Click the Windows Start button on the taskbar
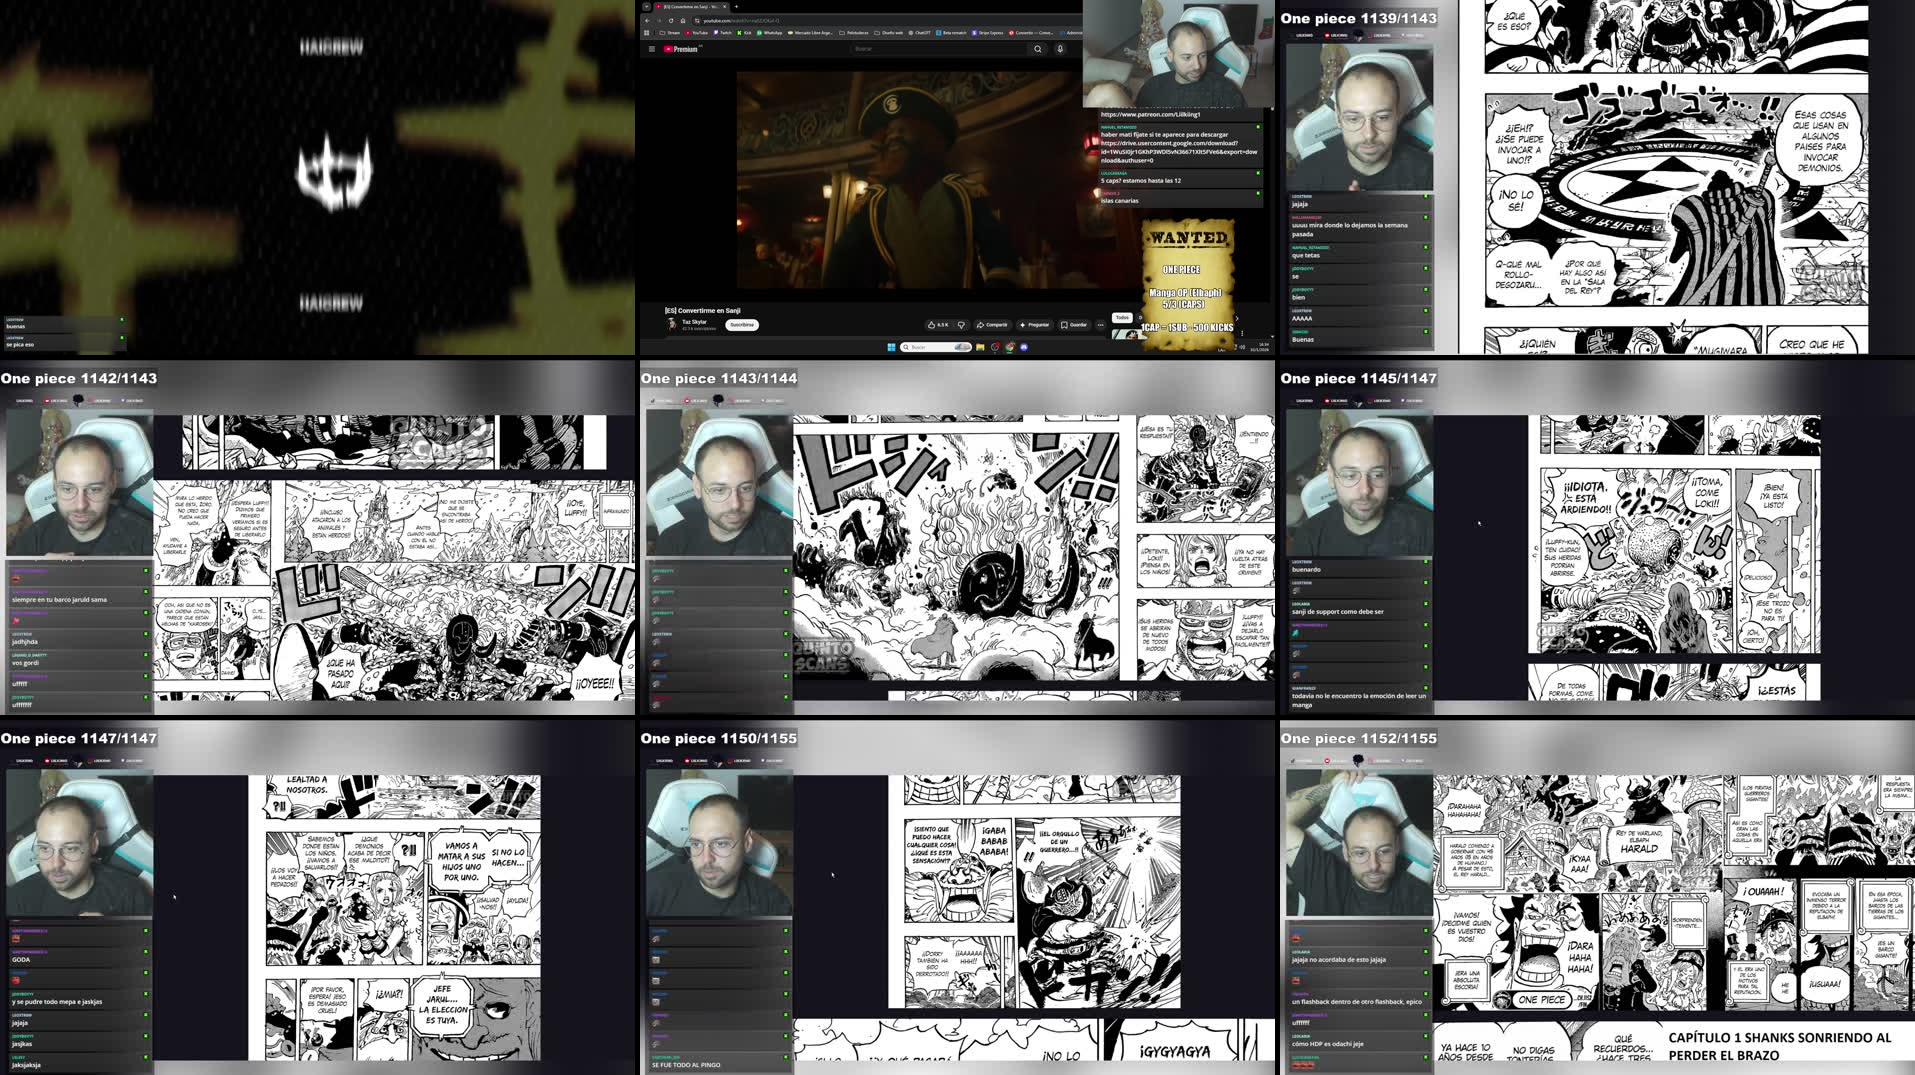1915x1075 pixels. [891, 347]
